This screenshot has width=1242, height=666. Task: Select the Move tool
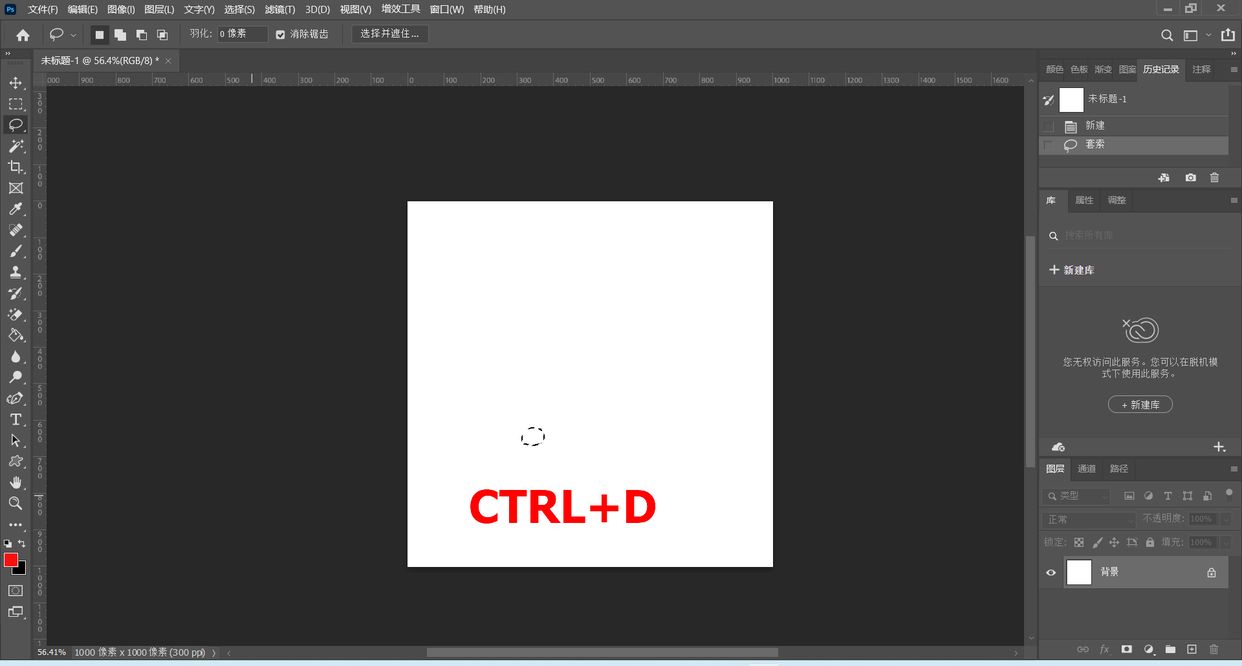[16, 83]
